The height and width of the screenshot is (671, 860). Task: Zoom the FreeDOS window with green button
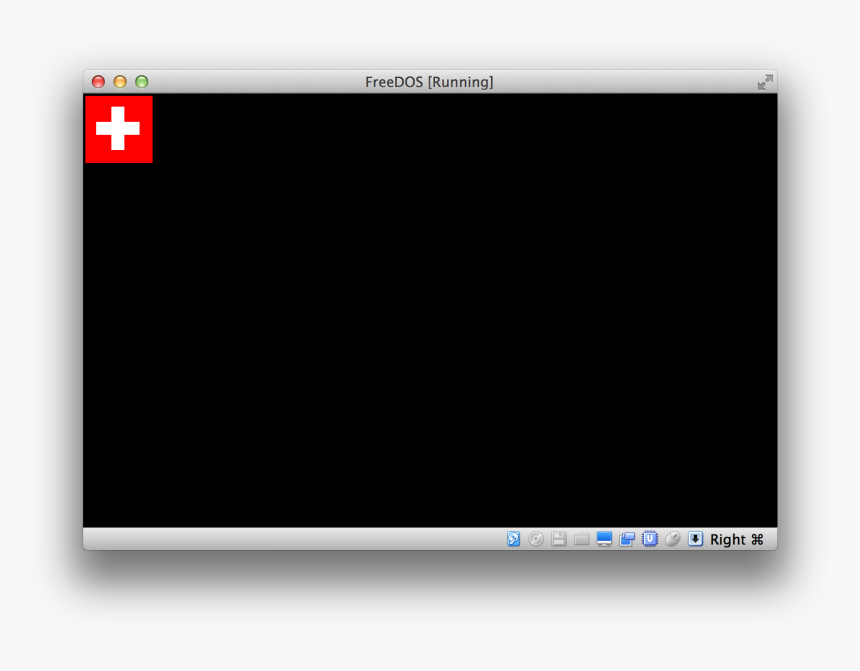point(142,82)
